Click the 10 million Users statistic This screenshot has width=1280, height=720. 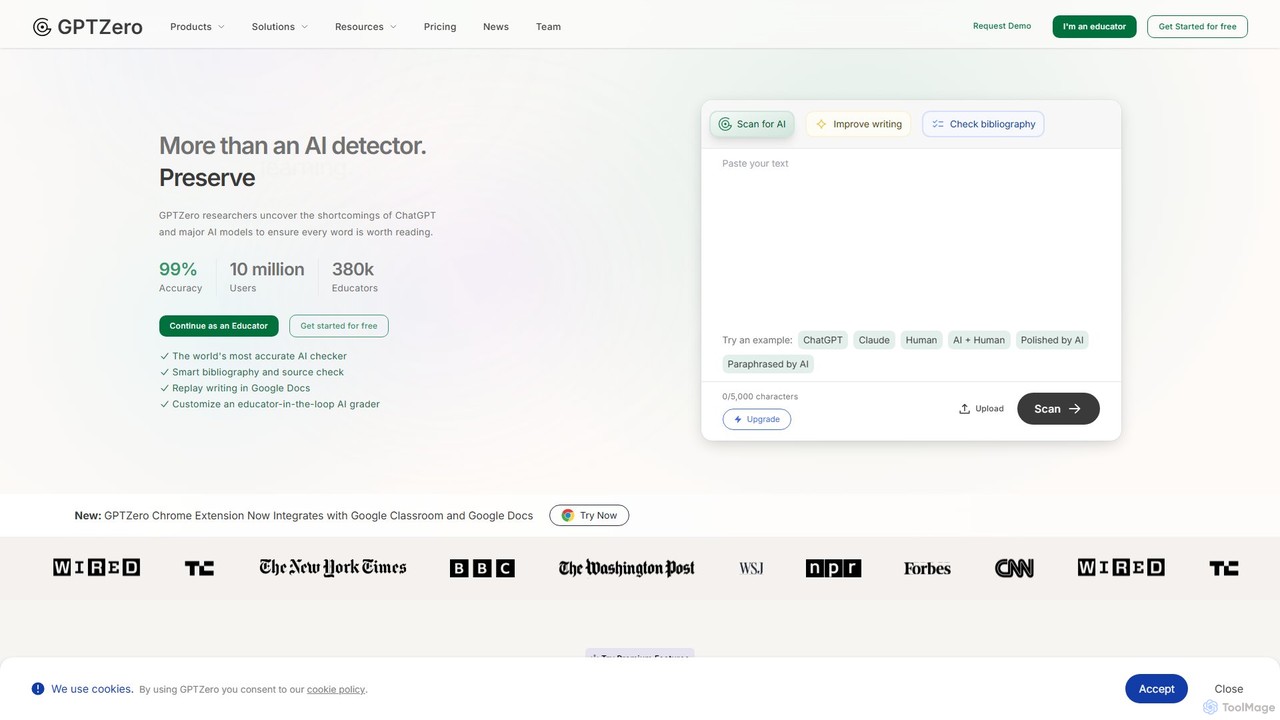click(x=267, y=277)
